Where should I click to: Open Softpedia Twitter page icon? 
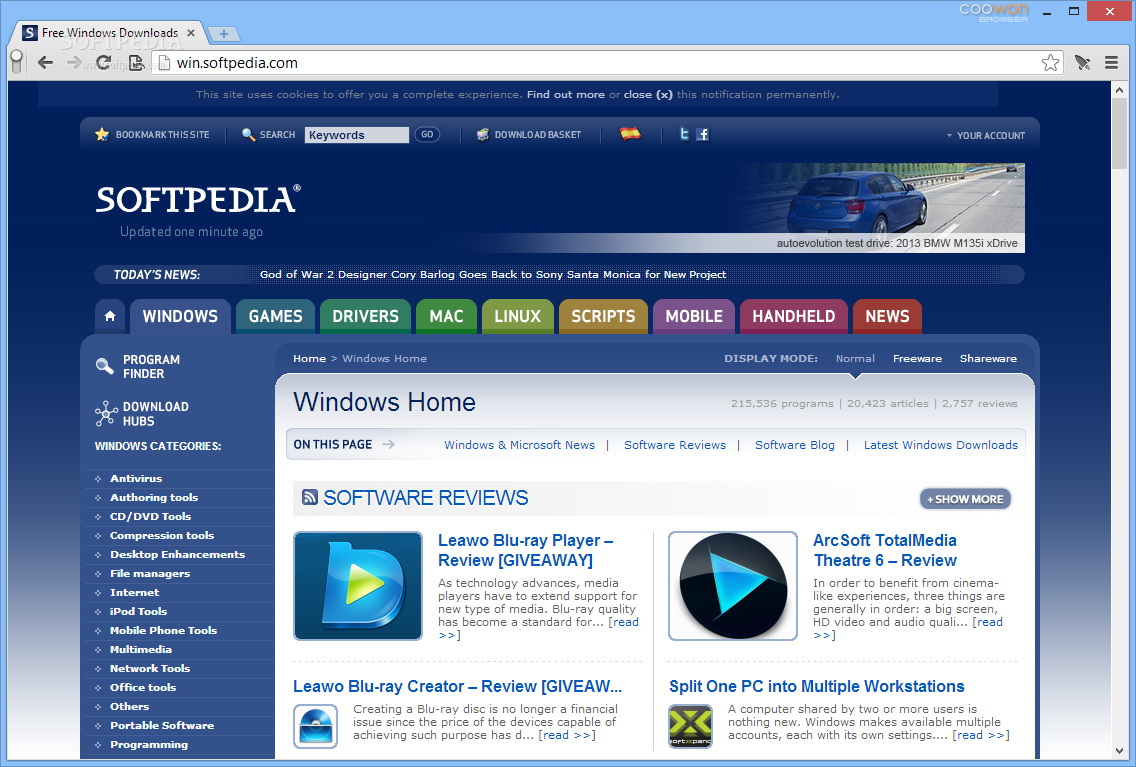tap(684, 134)
